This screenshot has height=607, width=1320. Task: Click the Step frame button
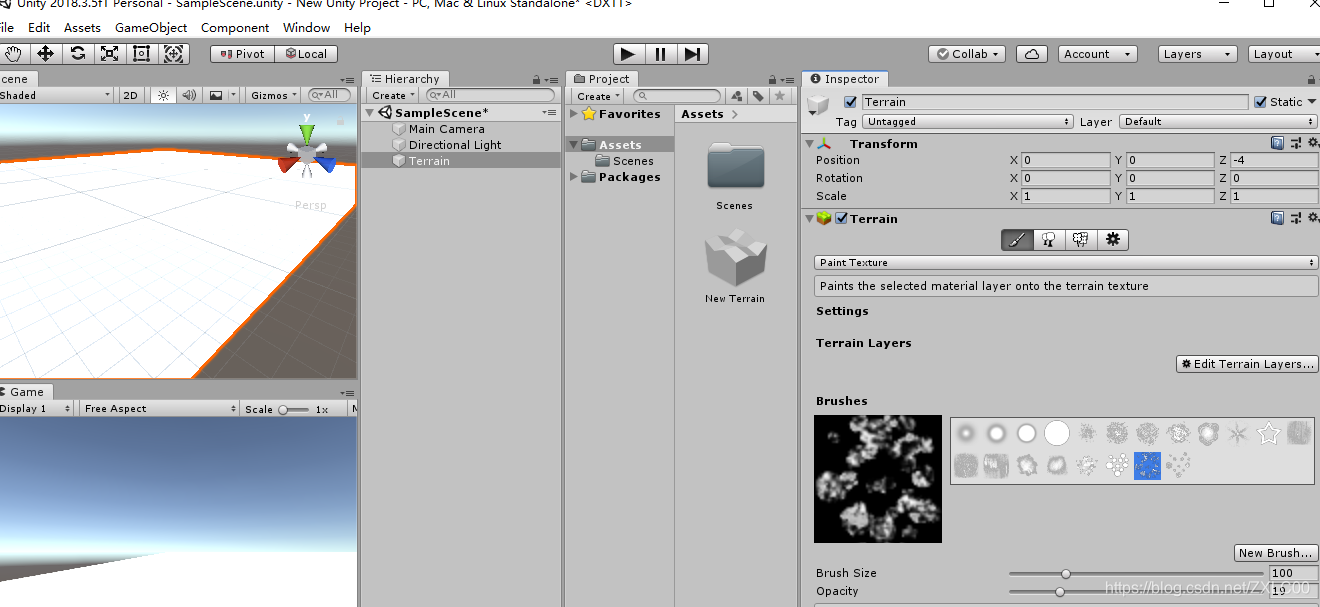(x=693, y=54)
